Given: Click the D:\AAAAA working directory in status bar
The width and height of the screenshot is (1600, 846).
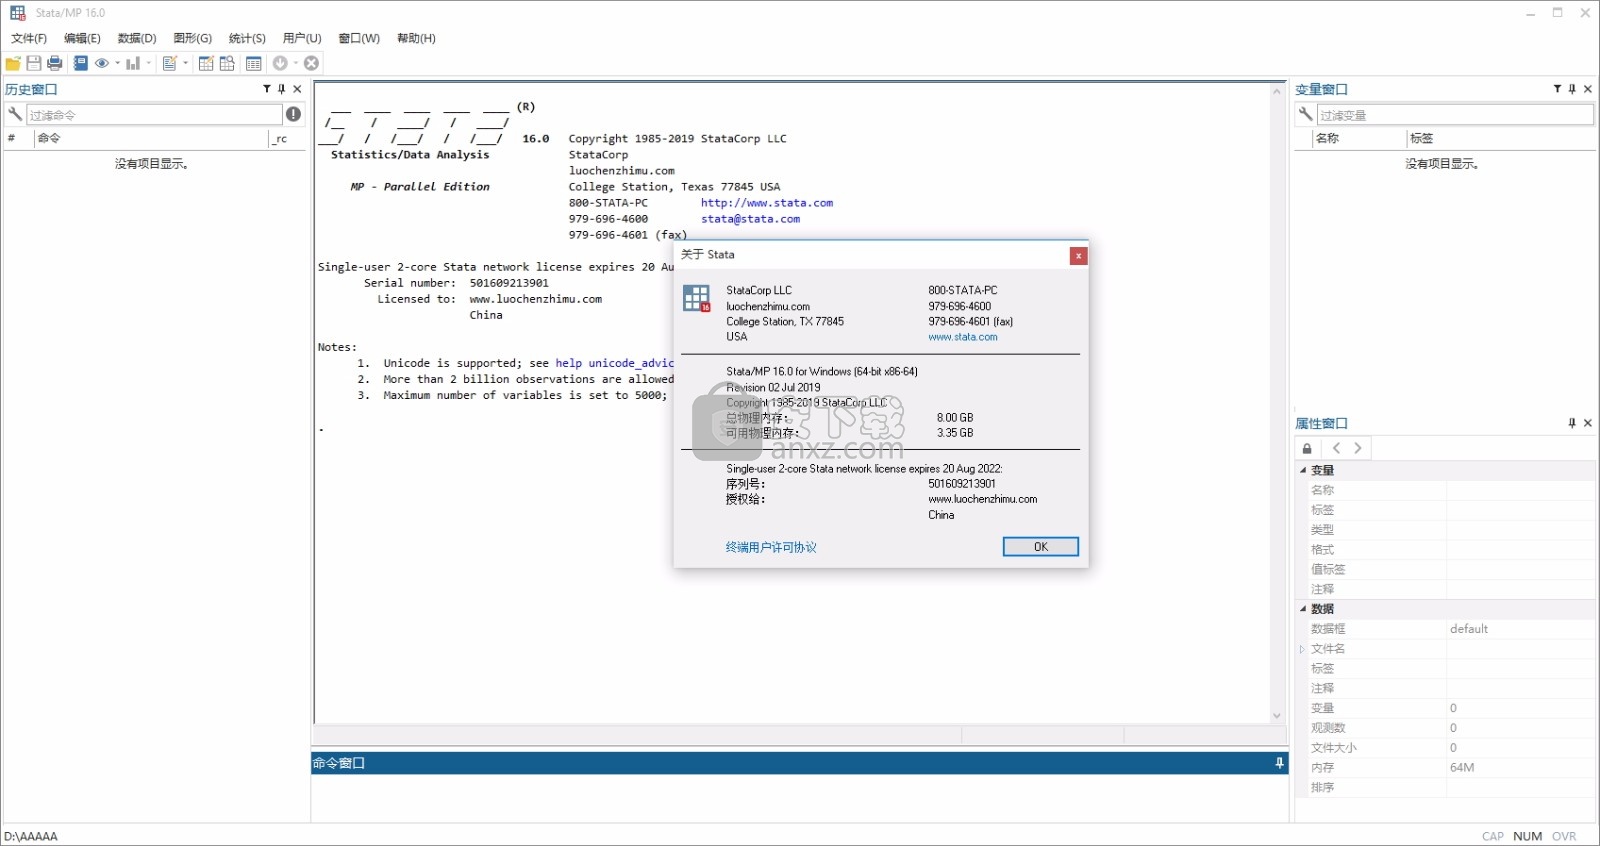Looking at the screenshot, I should (x=31, y=837).
